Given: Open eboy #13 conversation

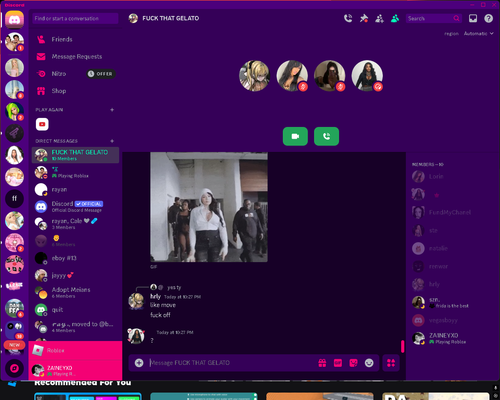Looking at the screenshot, I should pyautogui.click(x=75, y=258).
